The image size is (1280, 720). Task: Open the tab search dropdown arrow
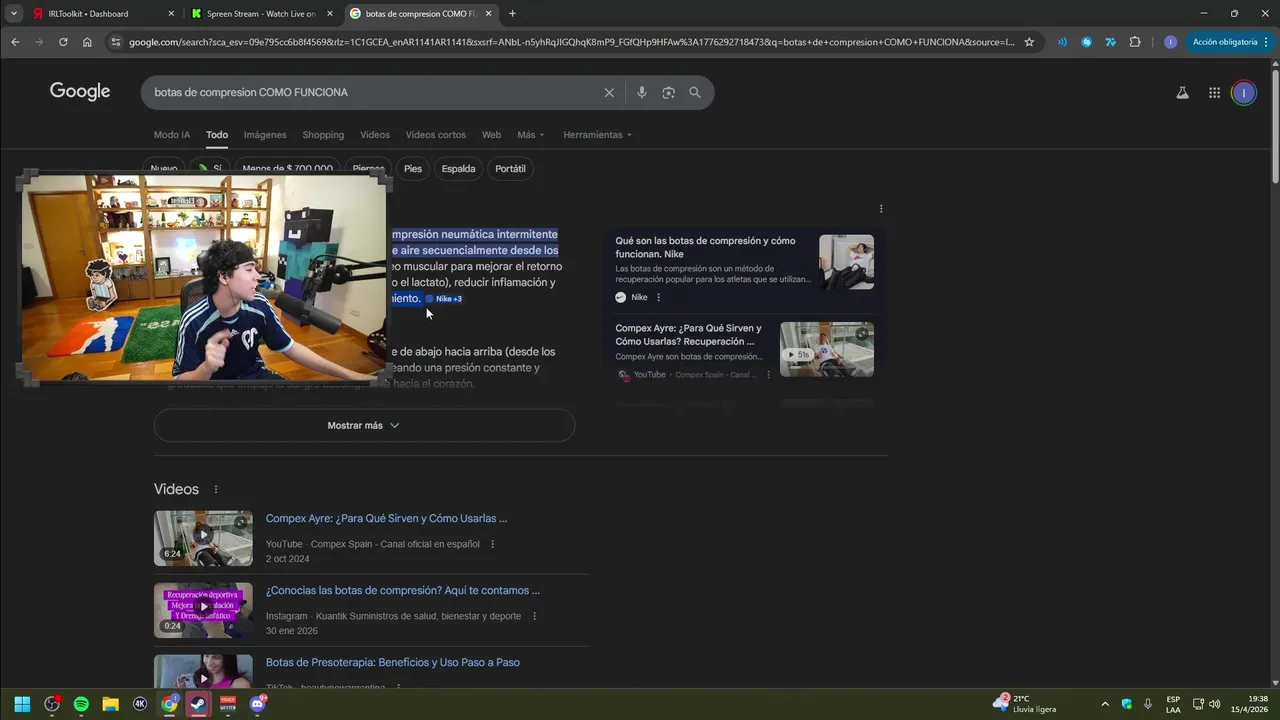click(14, 14)
